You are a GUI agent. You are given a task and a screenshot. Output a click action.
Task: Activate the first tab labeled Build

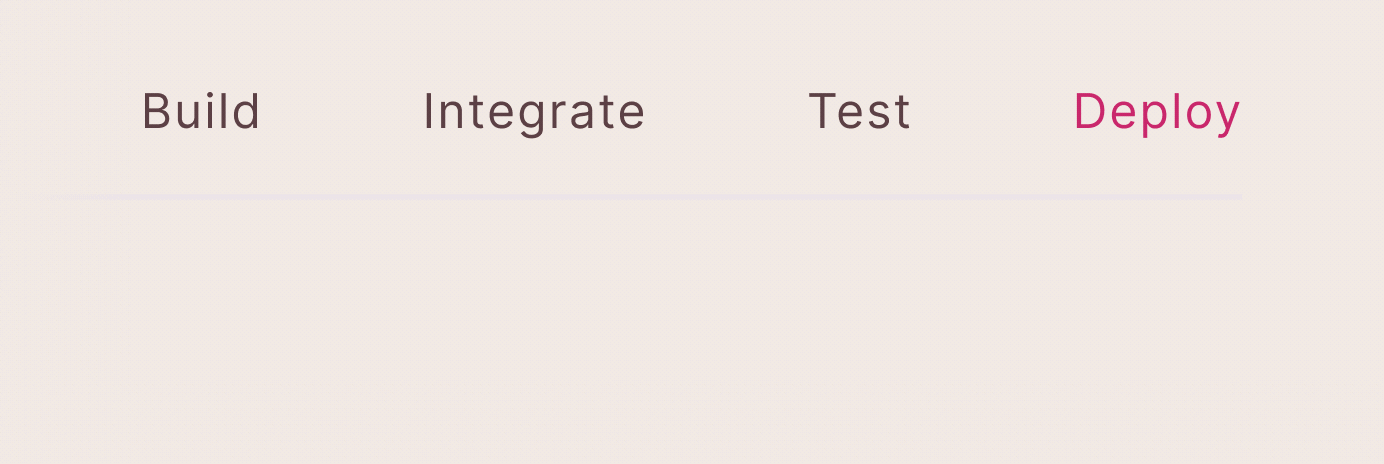tap(201, 111)
